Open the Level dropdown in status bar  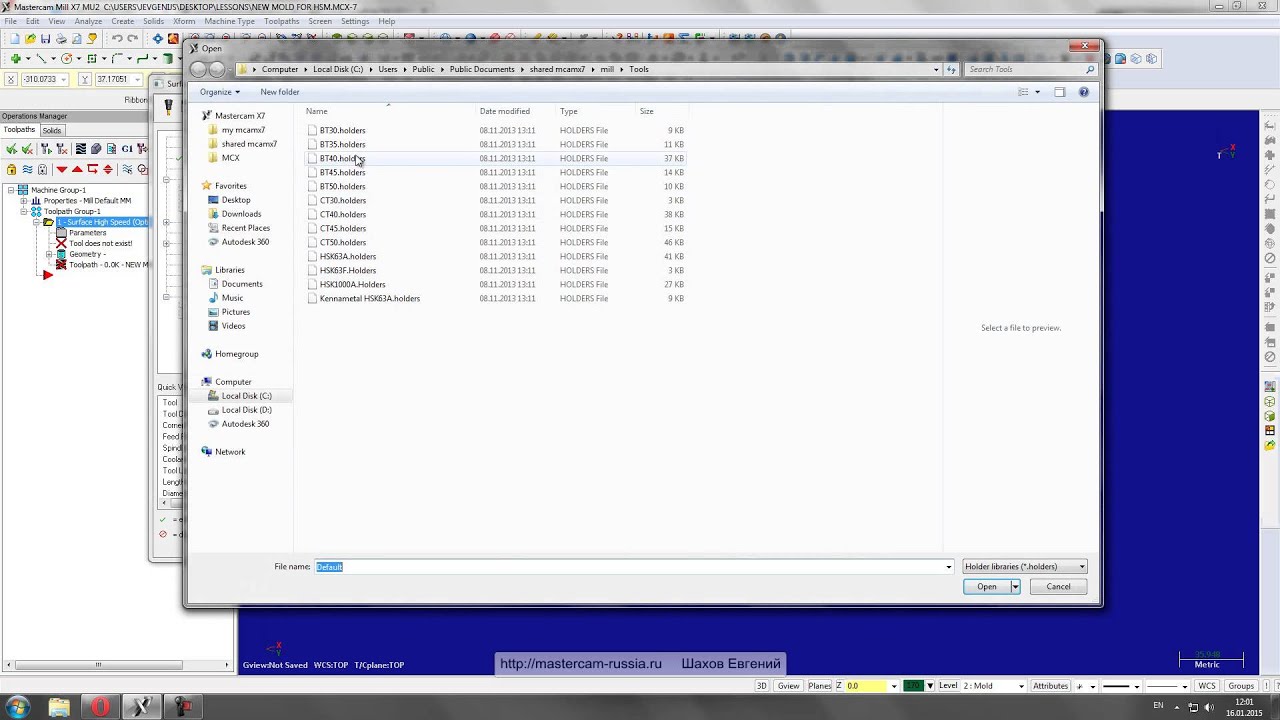point(1021,686)
